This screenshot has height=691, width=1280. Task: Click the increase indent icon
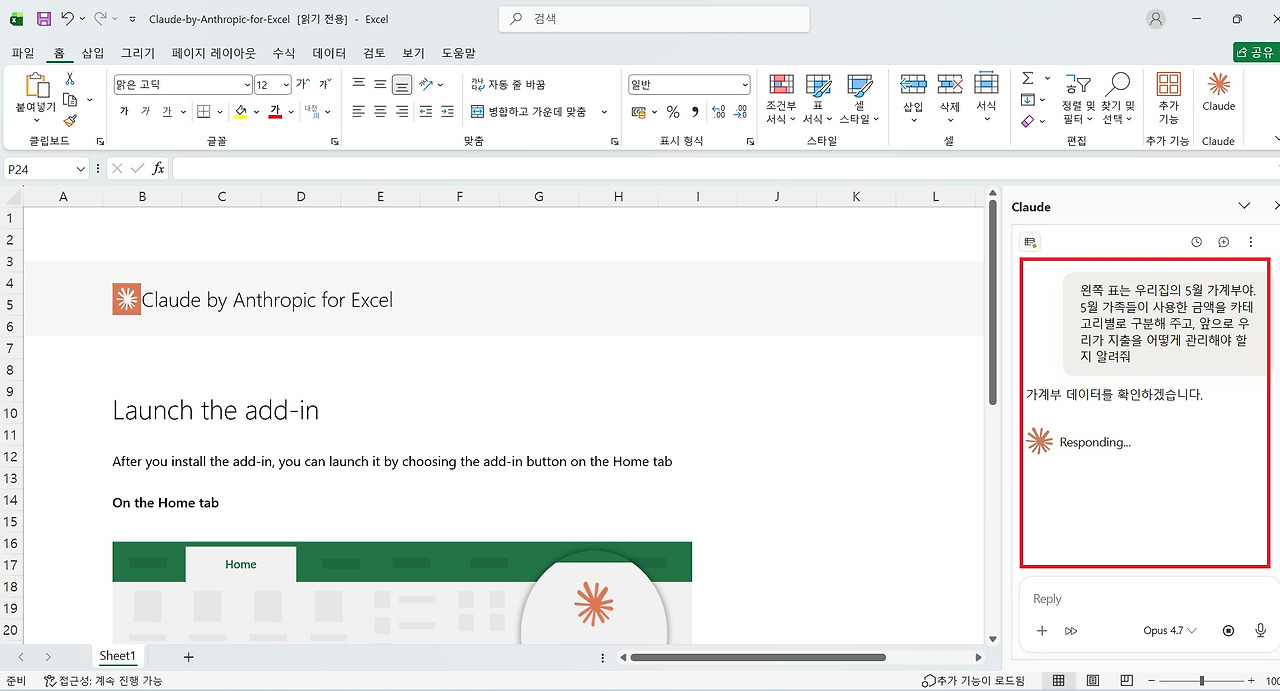[447, 112]
